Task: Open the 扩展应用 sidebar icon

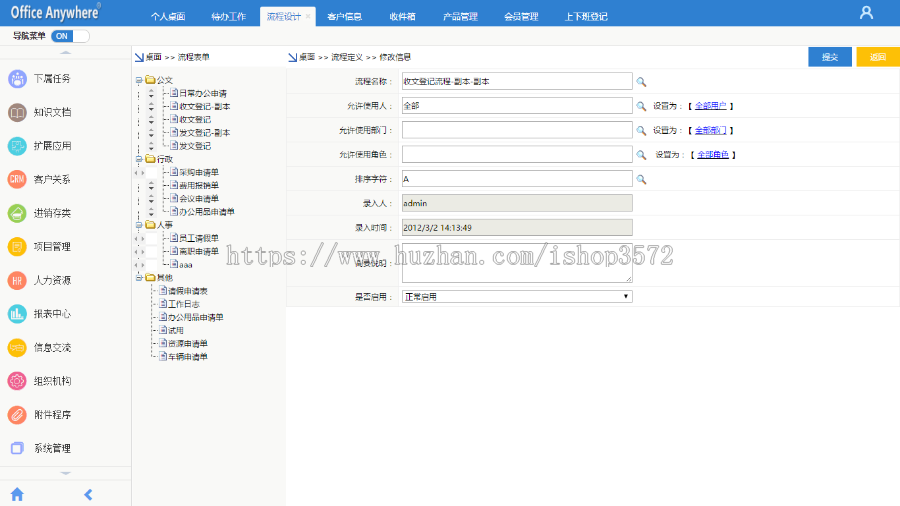Action: (x=17, y=146)
